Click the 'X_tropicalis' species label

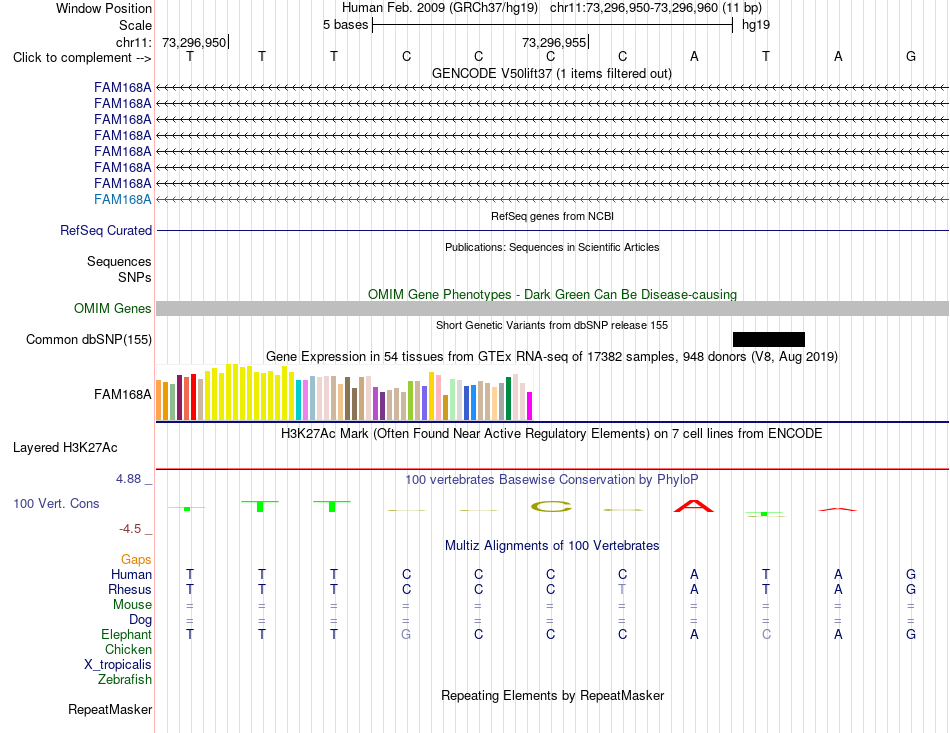[118, 665]
